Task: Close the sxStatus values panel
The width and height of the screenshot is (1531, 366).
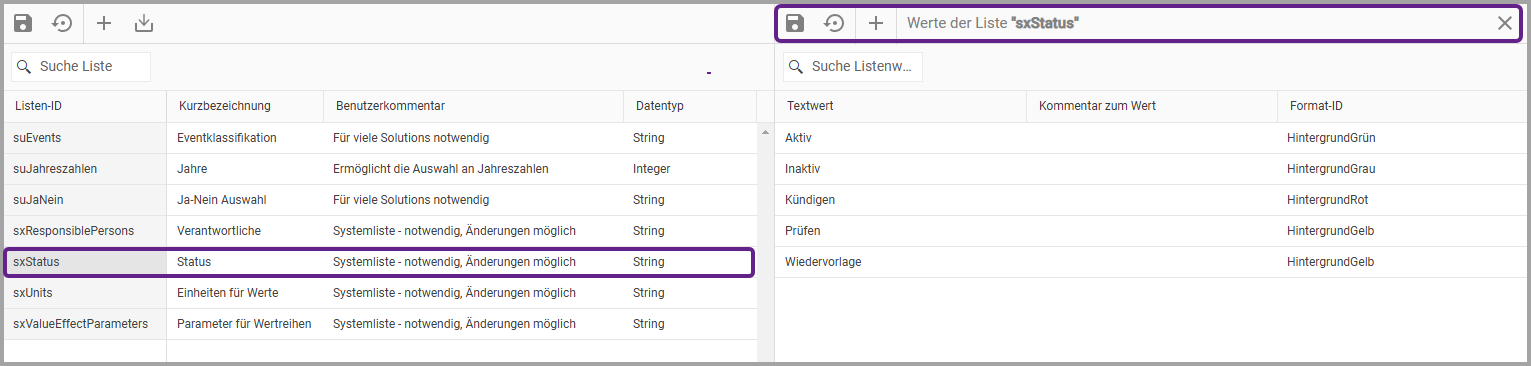Action: (x=1504, y=23)
